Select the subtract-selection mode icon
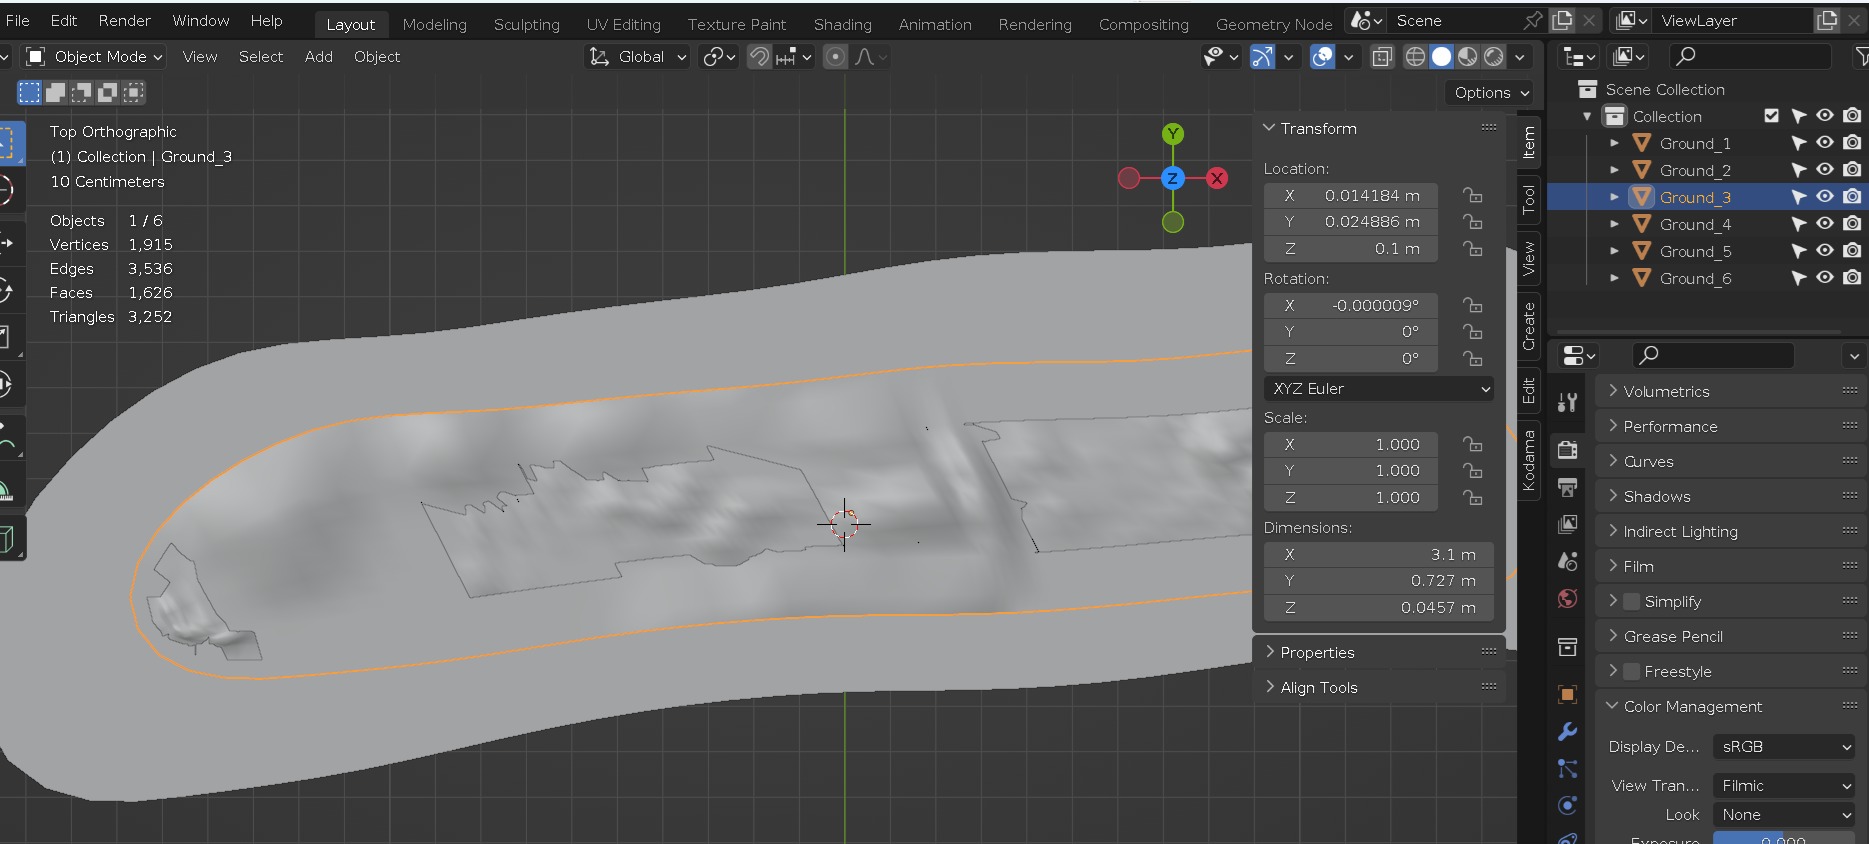The image size is (1869, 844). click(x=82, y=93)
